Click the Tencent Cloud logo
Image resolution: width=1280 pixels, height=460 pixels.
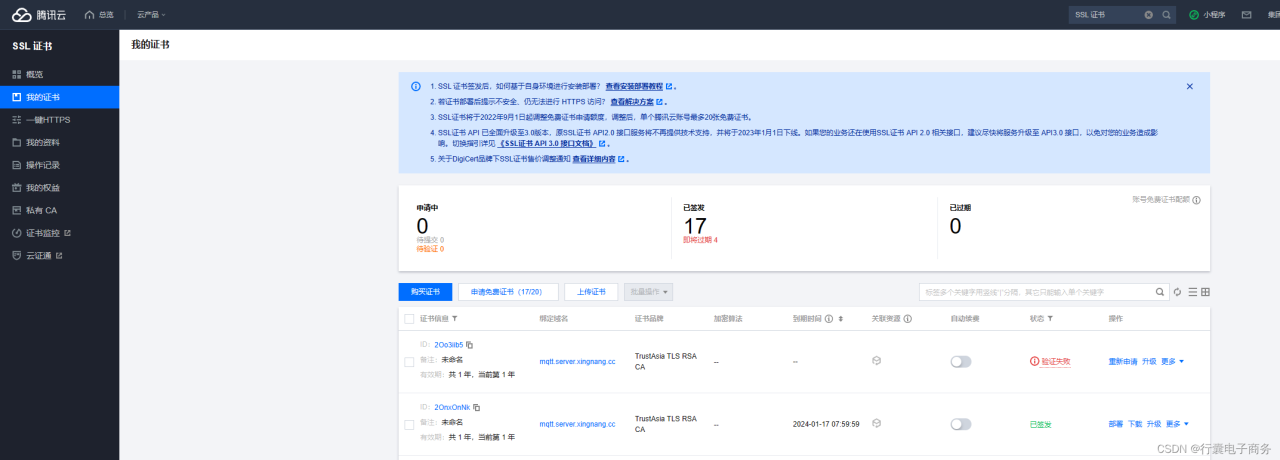click(37, 15)
